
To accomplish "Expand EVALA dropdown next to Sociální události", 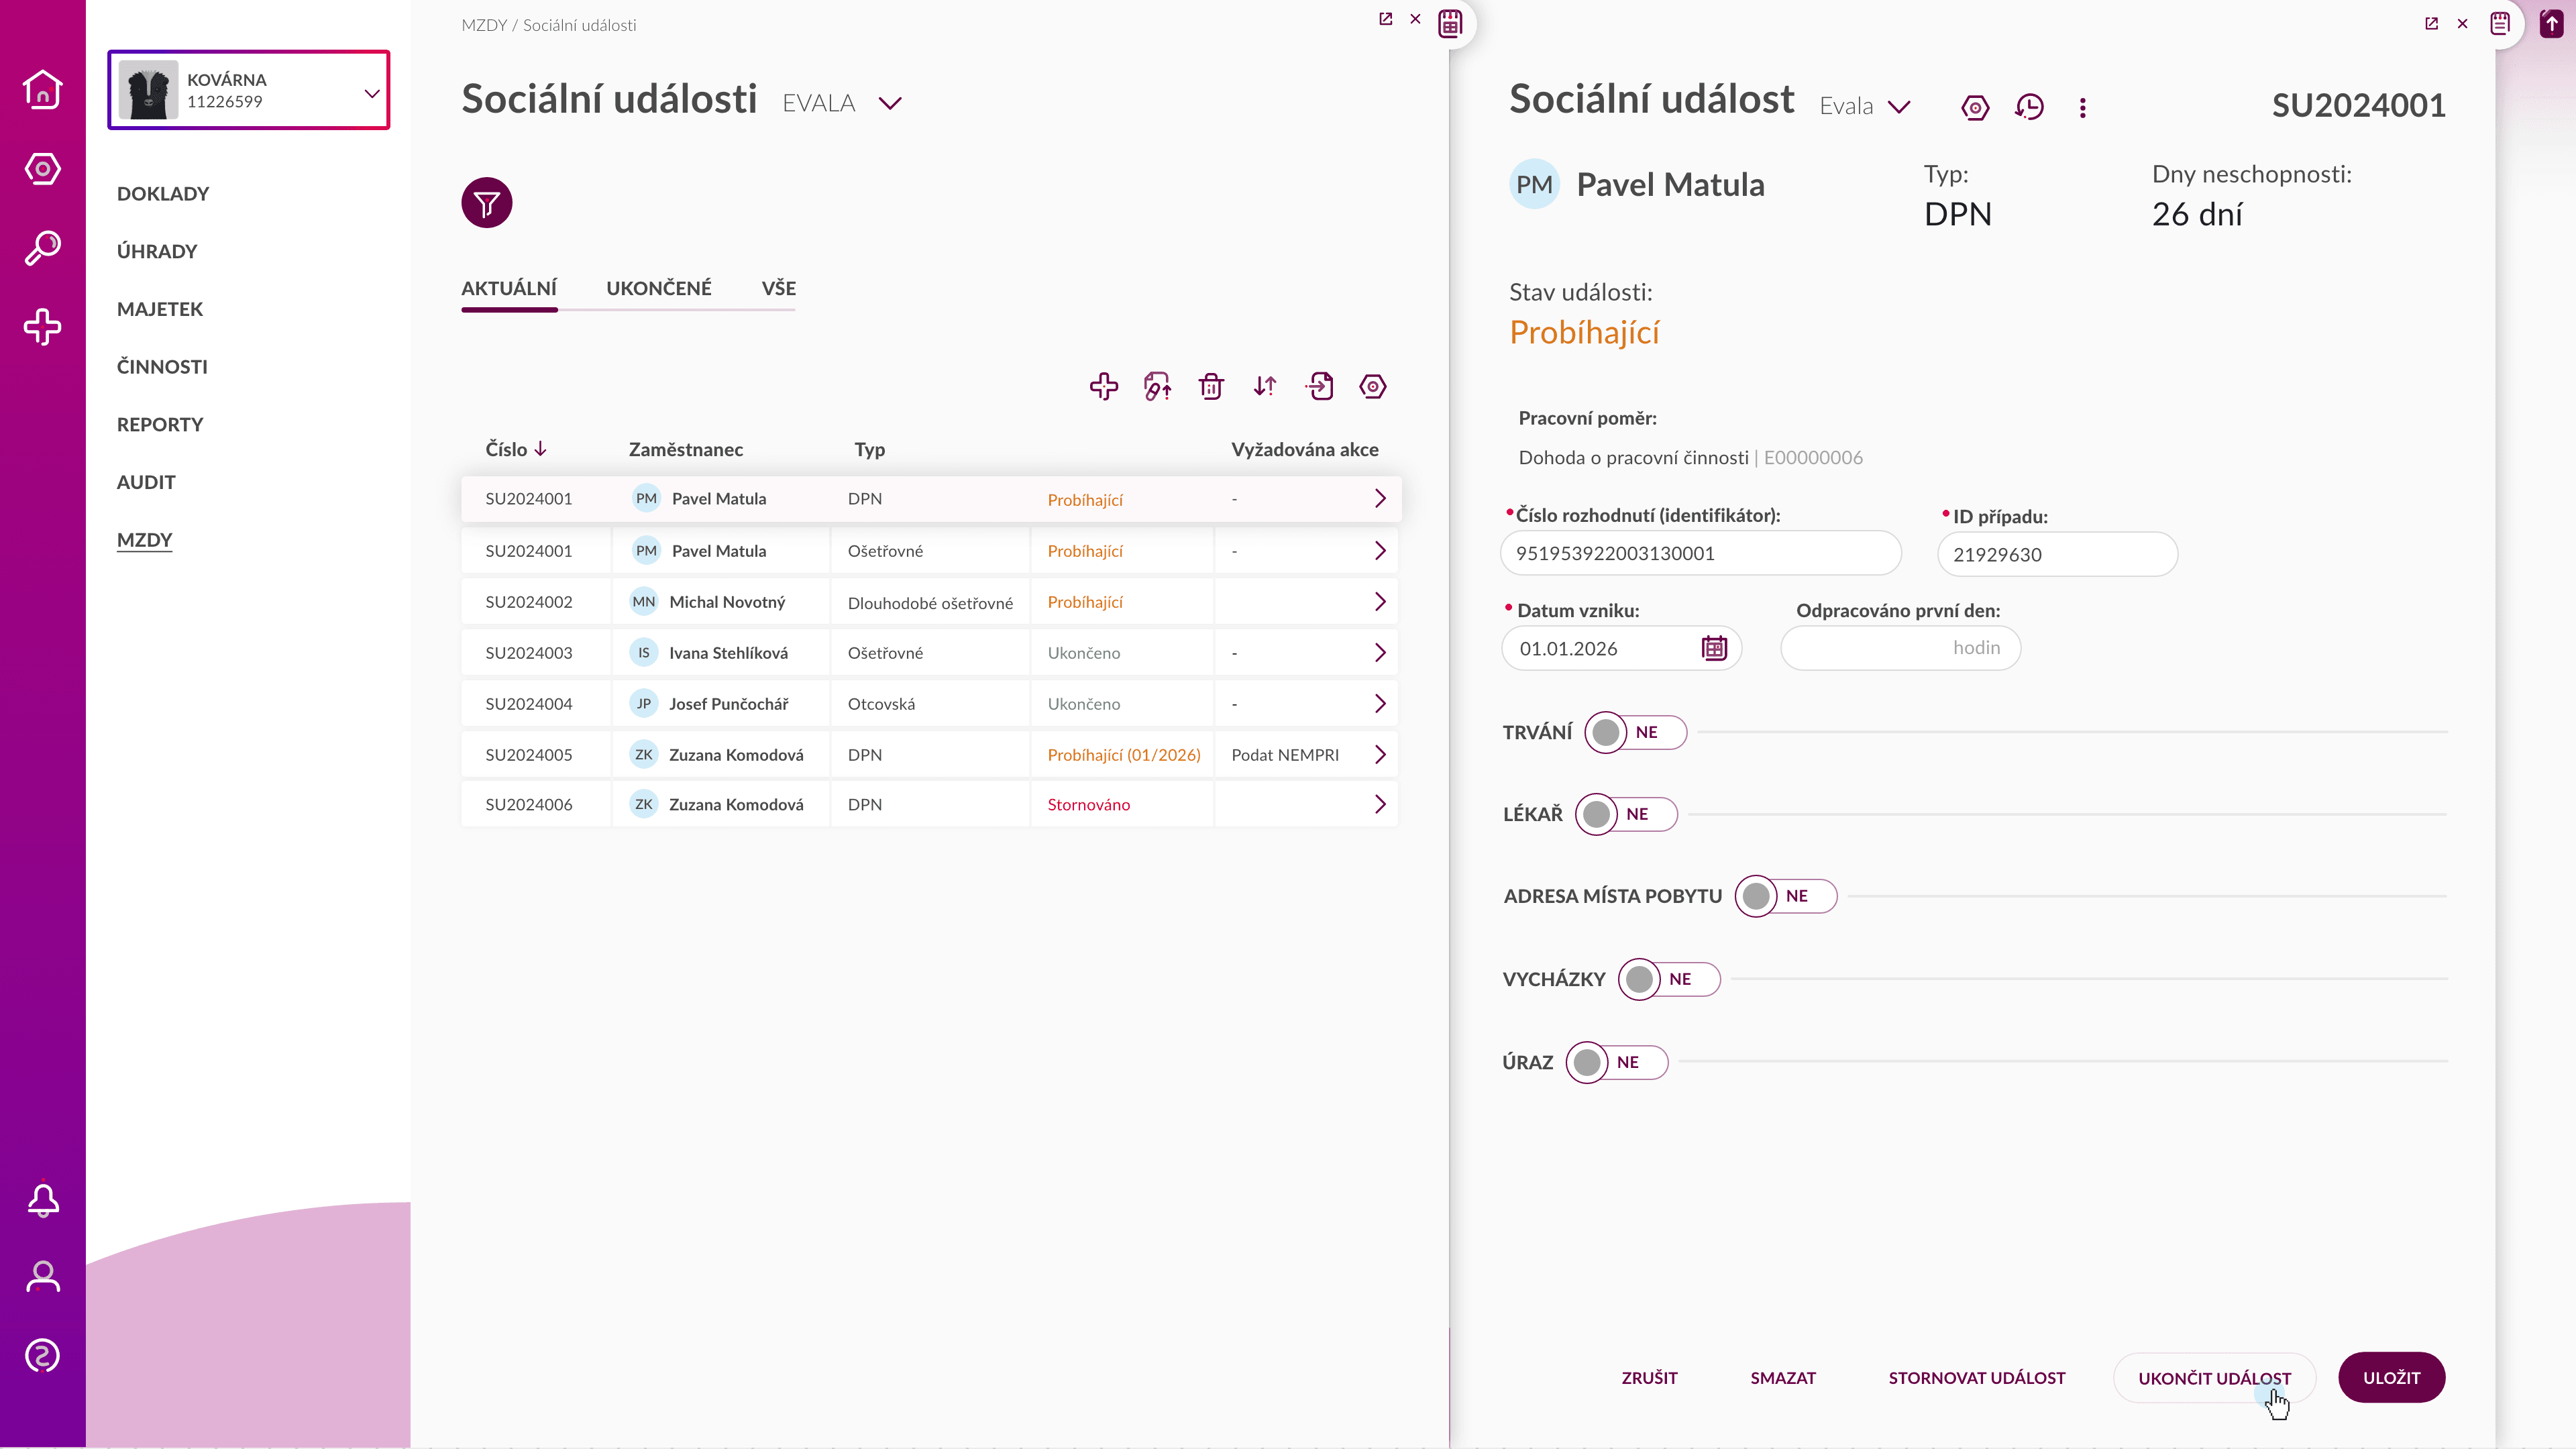I will pos(889,103).
